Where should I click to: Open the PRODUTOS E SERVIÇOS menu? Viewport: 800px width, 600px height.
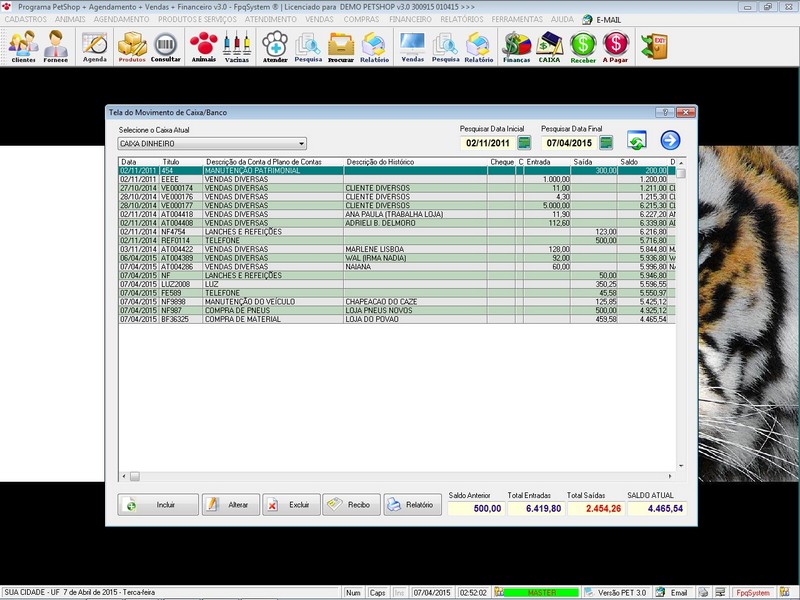point(197,19)
